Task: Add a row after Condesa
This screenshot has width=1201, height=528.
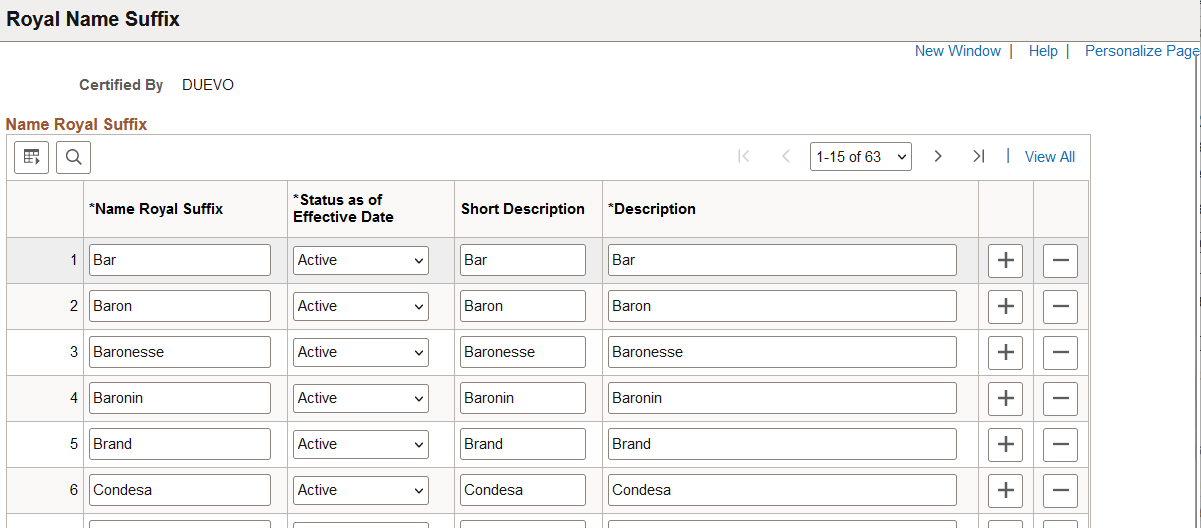Action: point(1006,490)
